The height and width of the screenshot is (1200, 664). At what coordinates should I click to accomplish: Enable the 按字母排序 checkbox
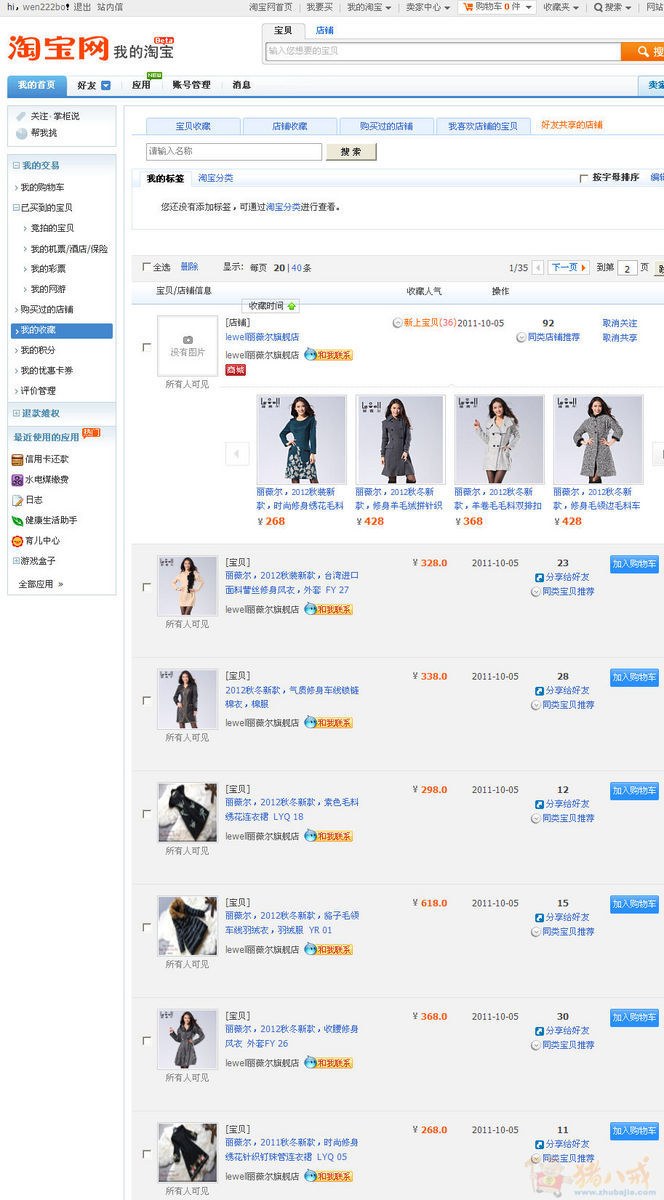click(x=584, y=178)
